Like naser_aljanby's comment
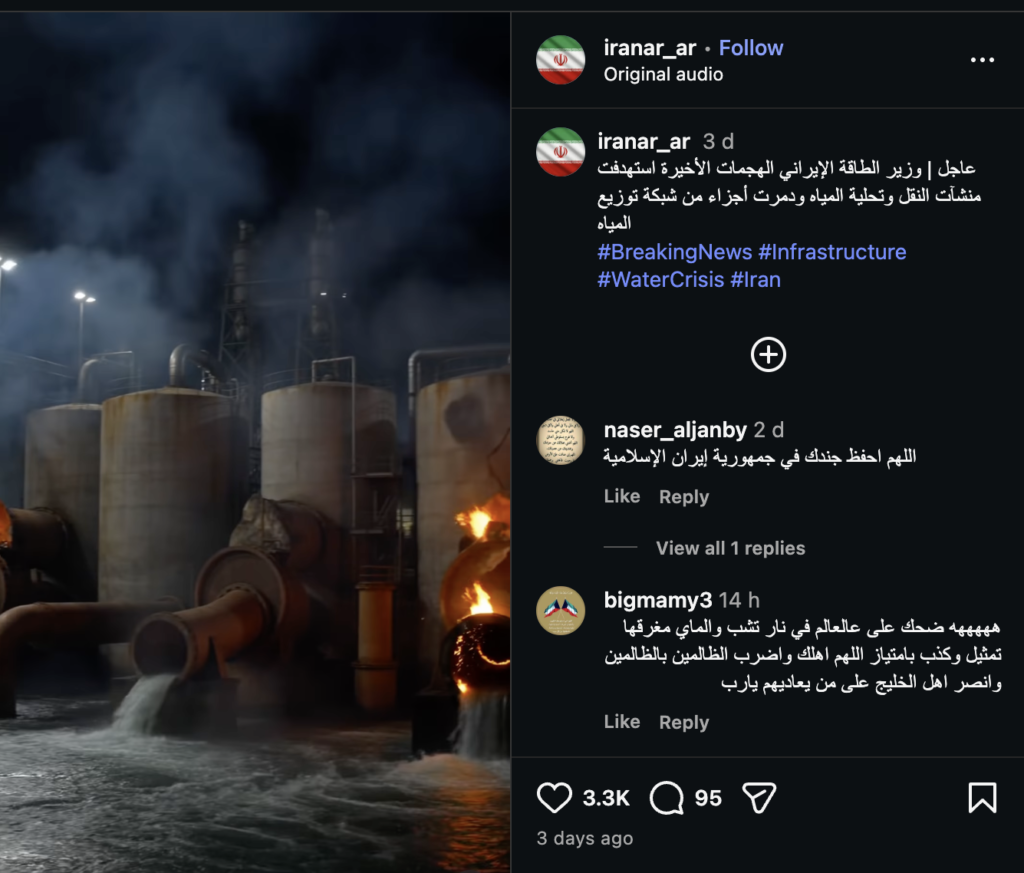1024x873 pixels. [622, 497]
